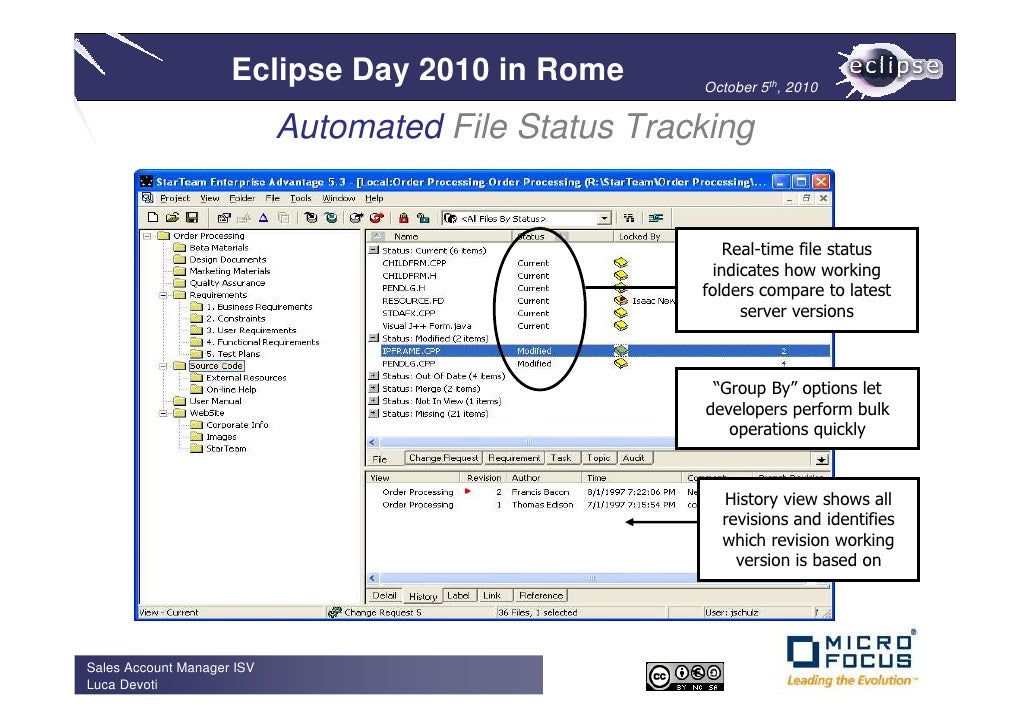
Task: Click the status icon in the PENDLG.CPP row
Action: tap(621, 363)
